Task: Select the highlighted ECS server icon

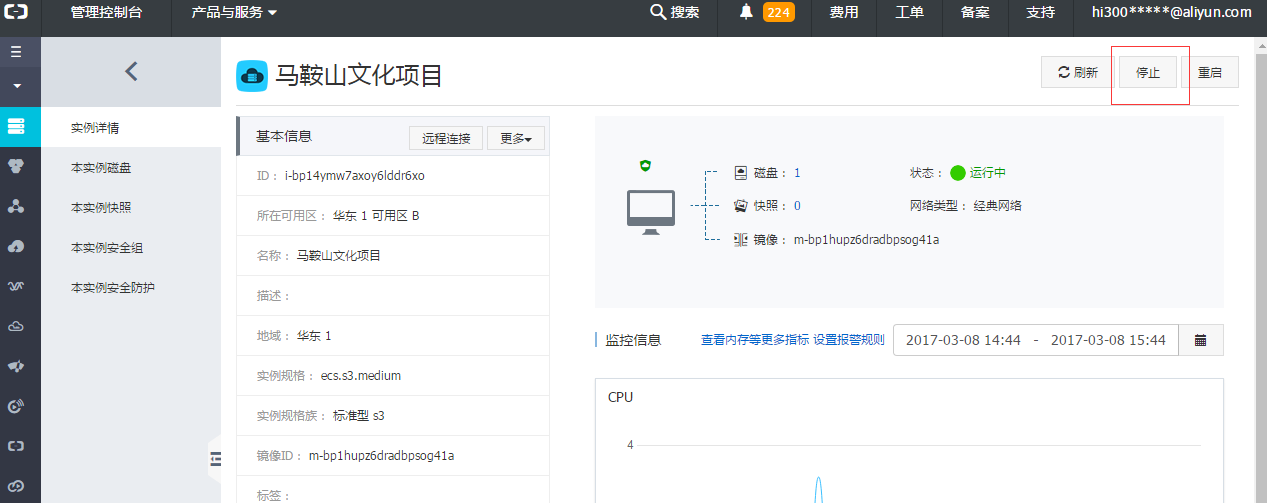Action: pyautogui.click(x=16, y=126)
